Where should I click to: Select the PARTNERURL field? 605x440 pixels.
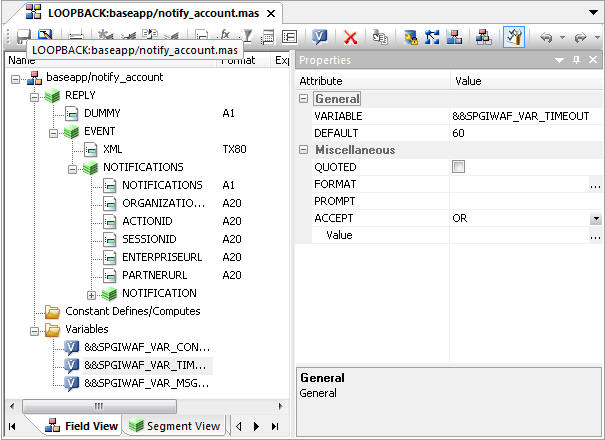[x=154, y=275]
